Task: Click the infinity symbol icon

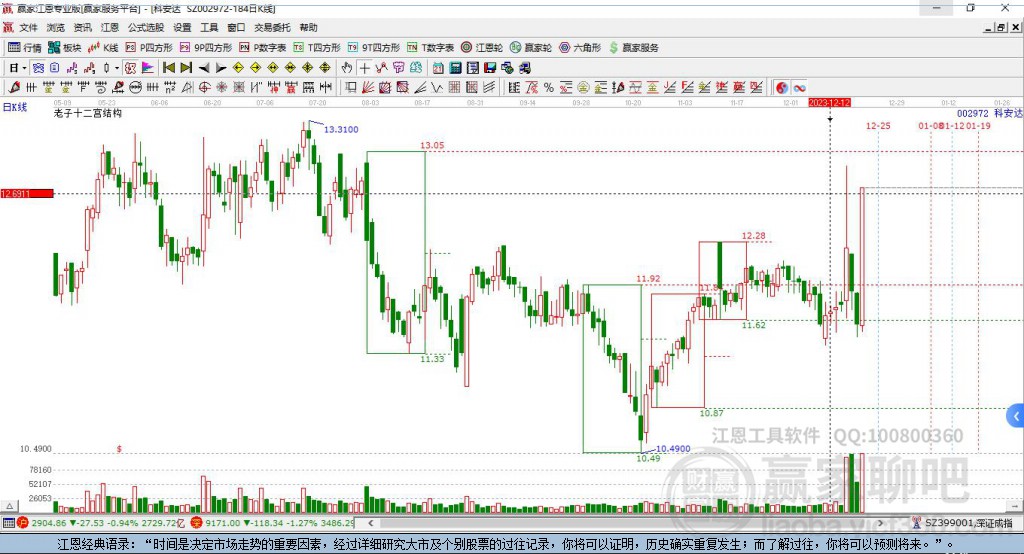Action: pos(799,88)
